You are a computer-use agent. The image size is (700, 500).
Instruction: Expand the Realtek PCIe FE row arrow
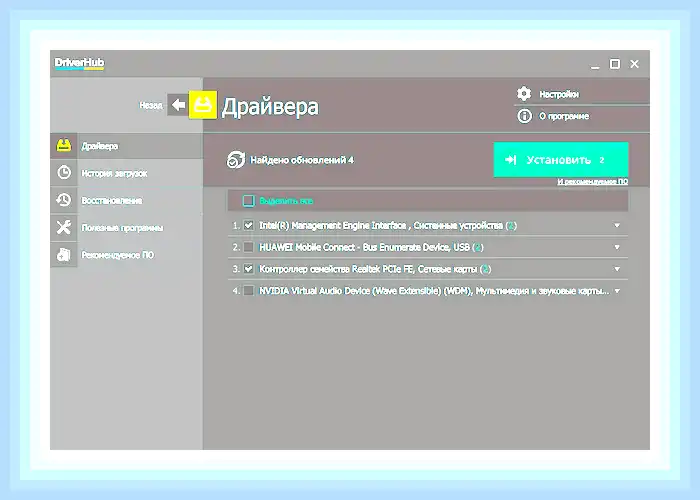(x=617, y=269)
